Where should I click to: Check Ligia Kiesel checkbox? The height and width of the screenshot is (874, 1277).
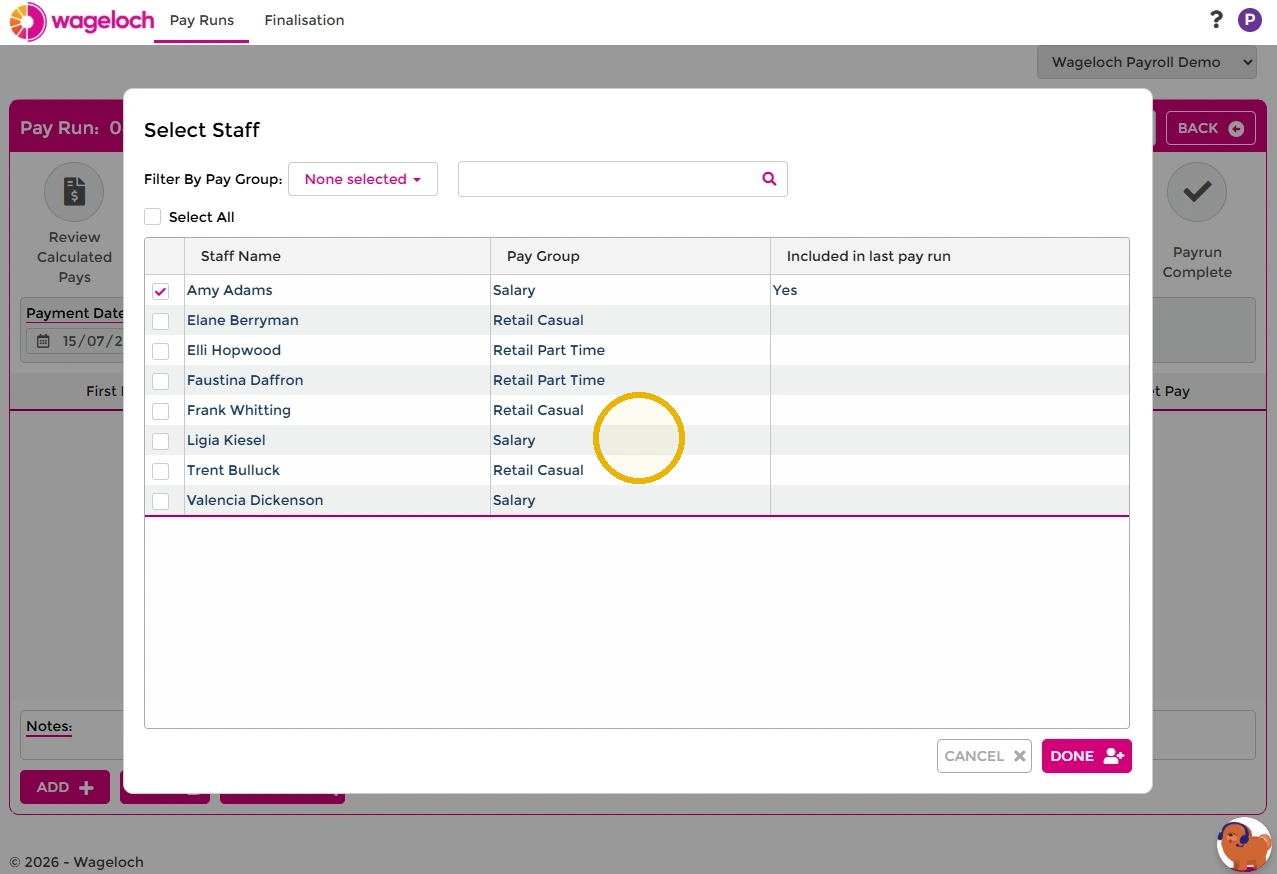coord(160,441)
